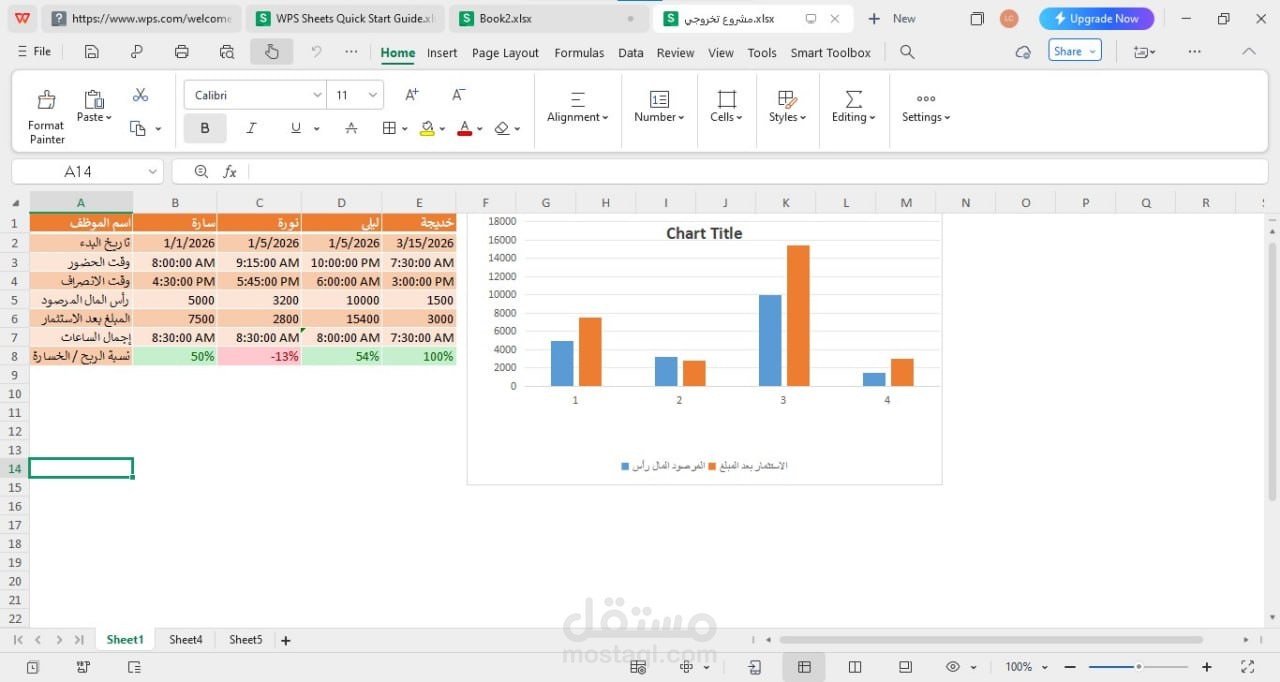Toggle eye protection mode icon
Image resolution: width=1280 pixels, height=682 pixels.
(x=953, y=667)
